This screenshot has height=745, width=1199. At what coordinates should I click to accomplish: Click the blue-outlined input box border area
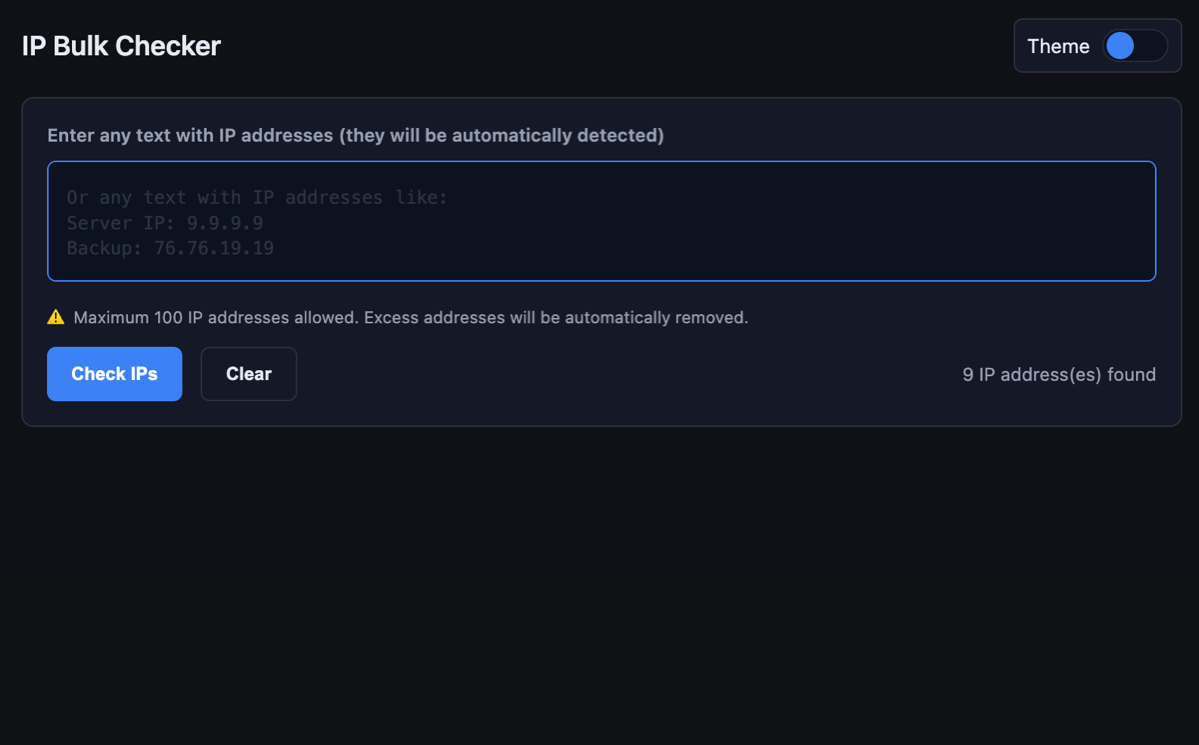600,162
